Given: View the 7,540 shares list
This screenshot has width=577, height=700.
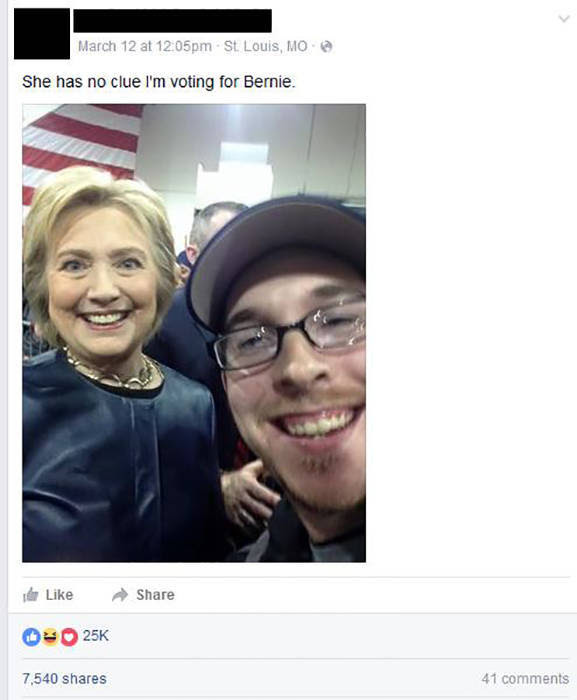Looking at the screenshot, I should (x=64, y=679).
